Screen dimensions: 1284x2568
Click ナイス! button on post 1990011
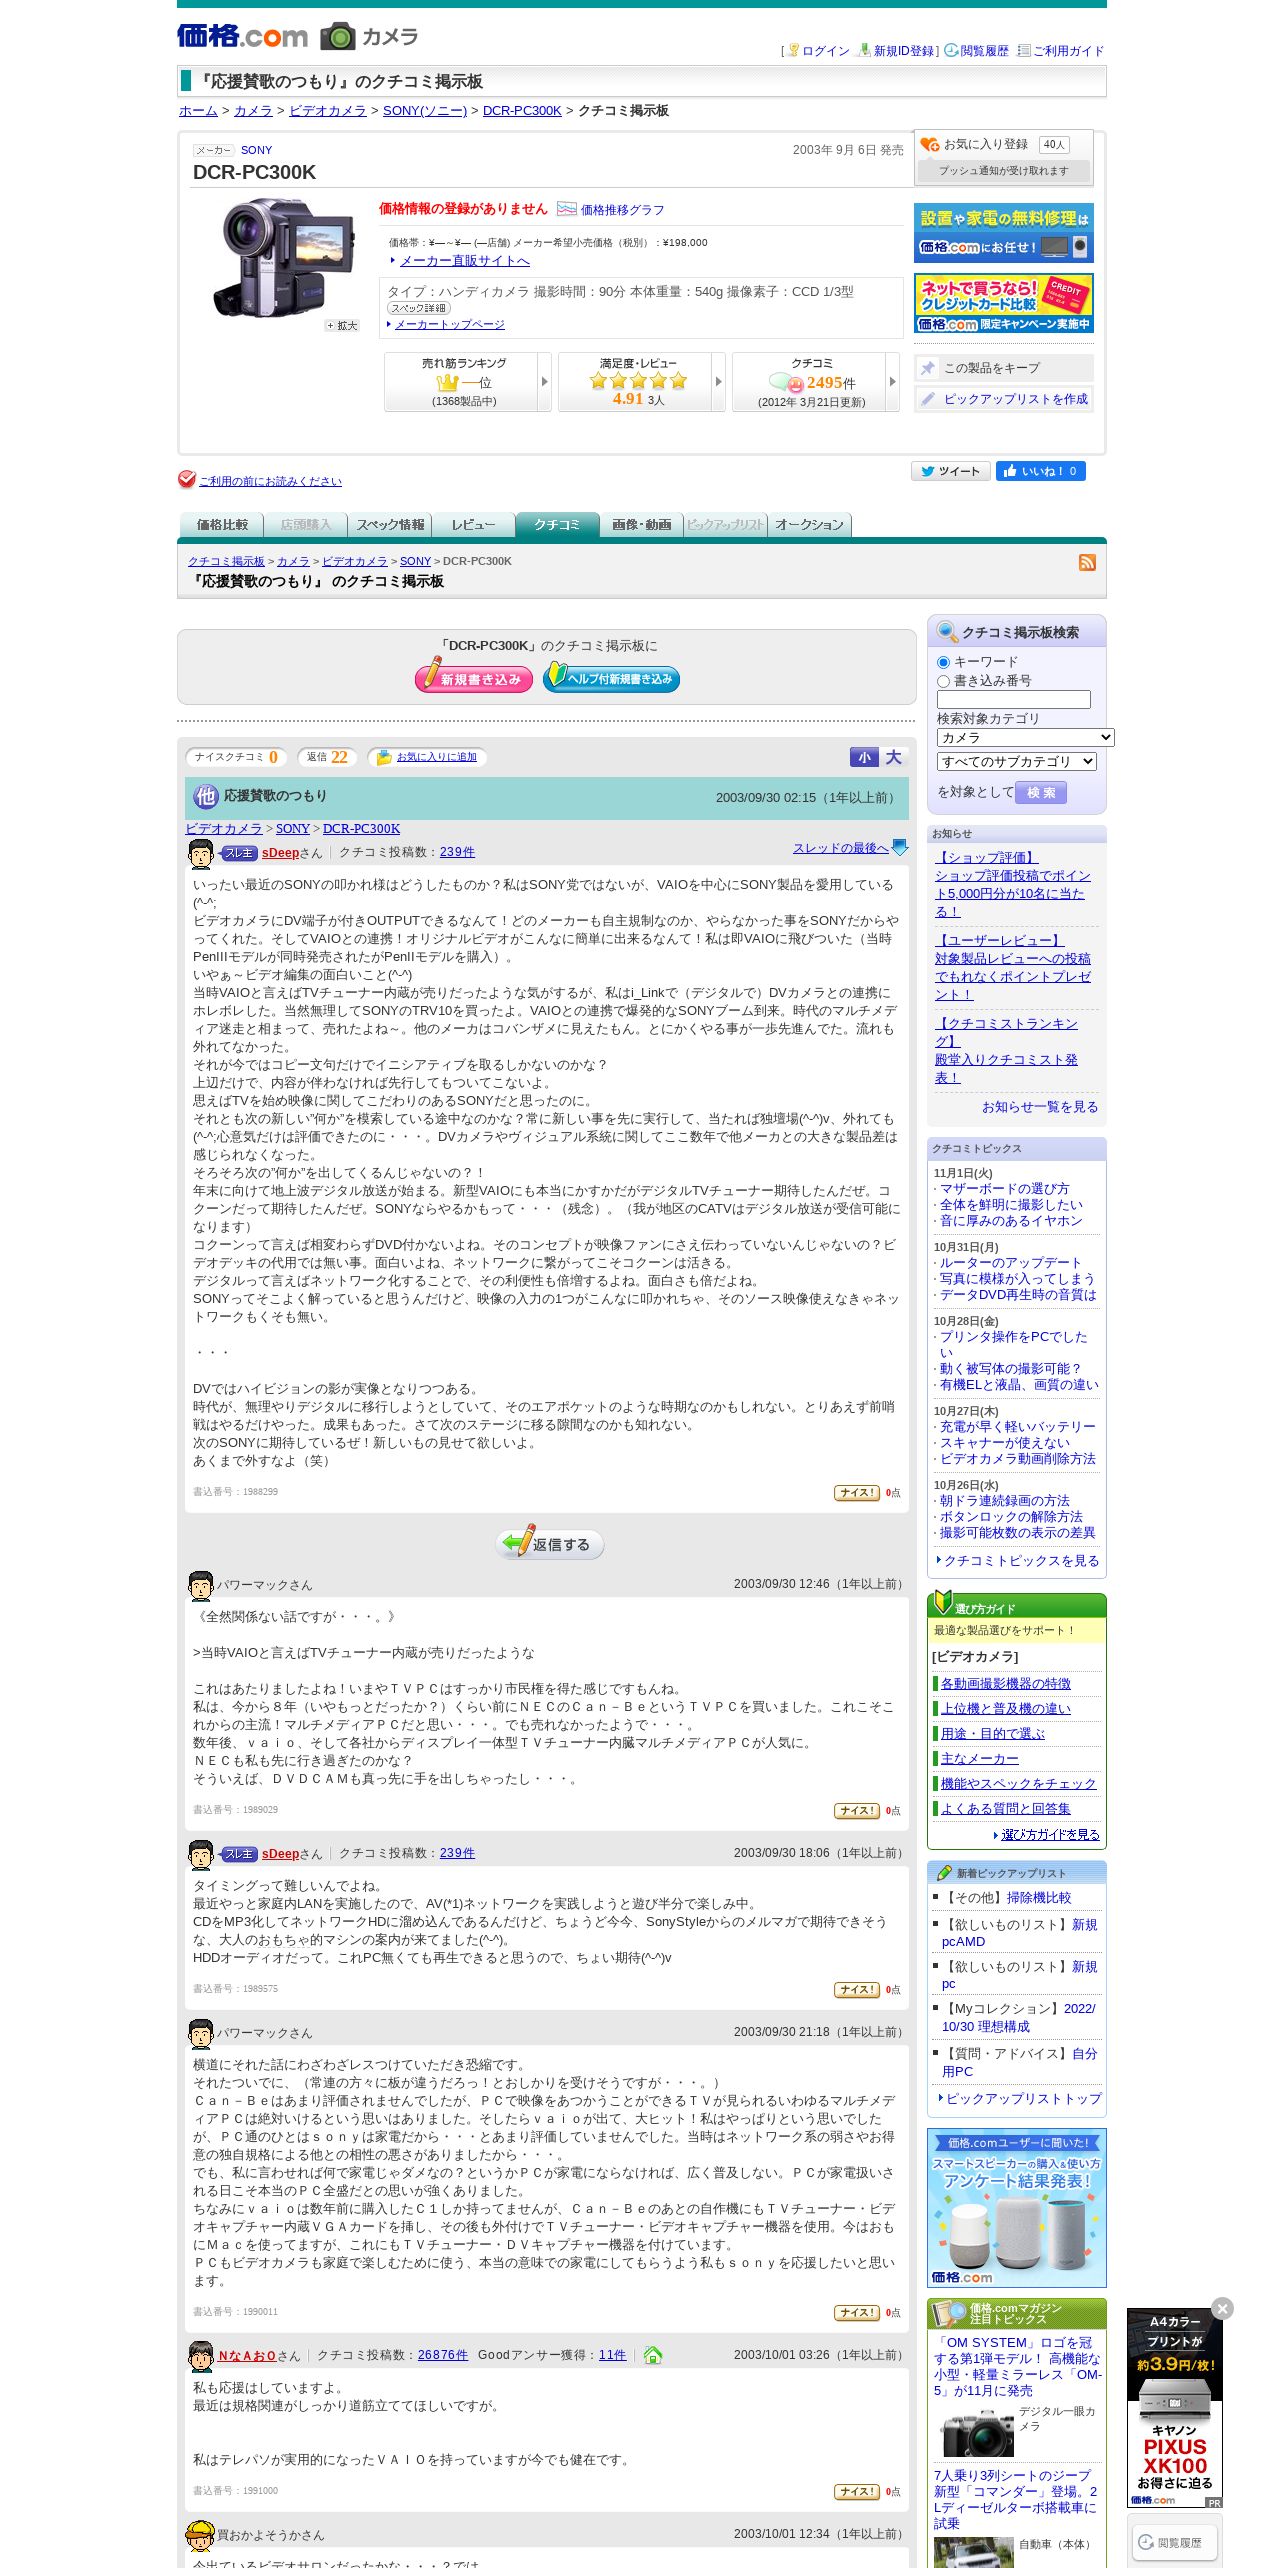pyautogui.click(x=857, y=2313)
